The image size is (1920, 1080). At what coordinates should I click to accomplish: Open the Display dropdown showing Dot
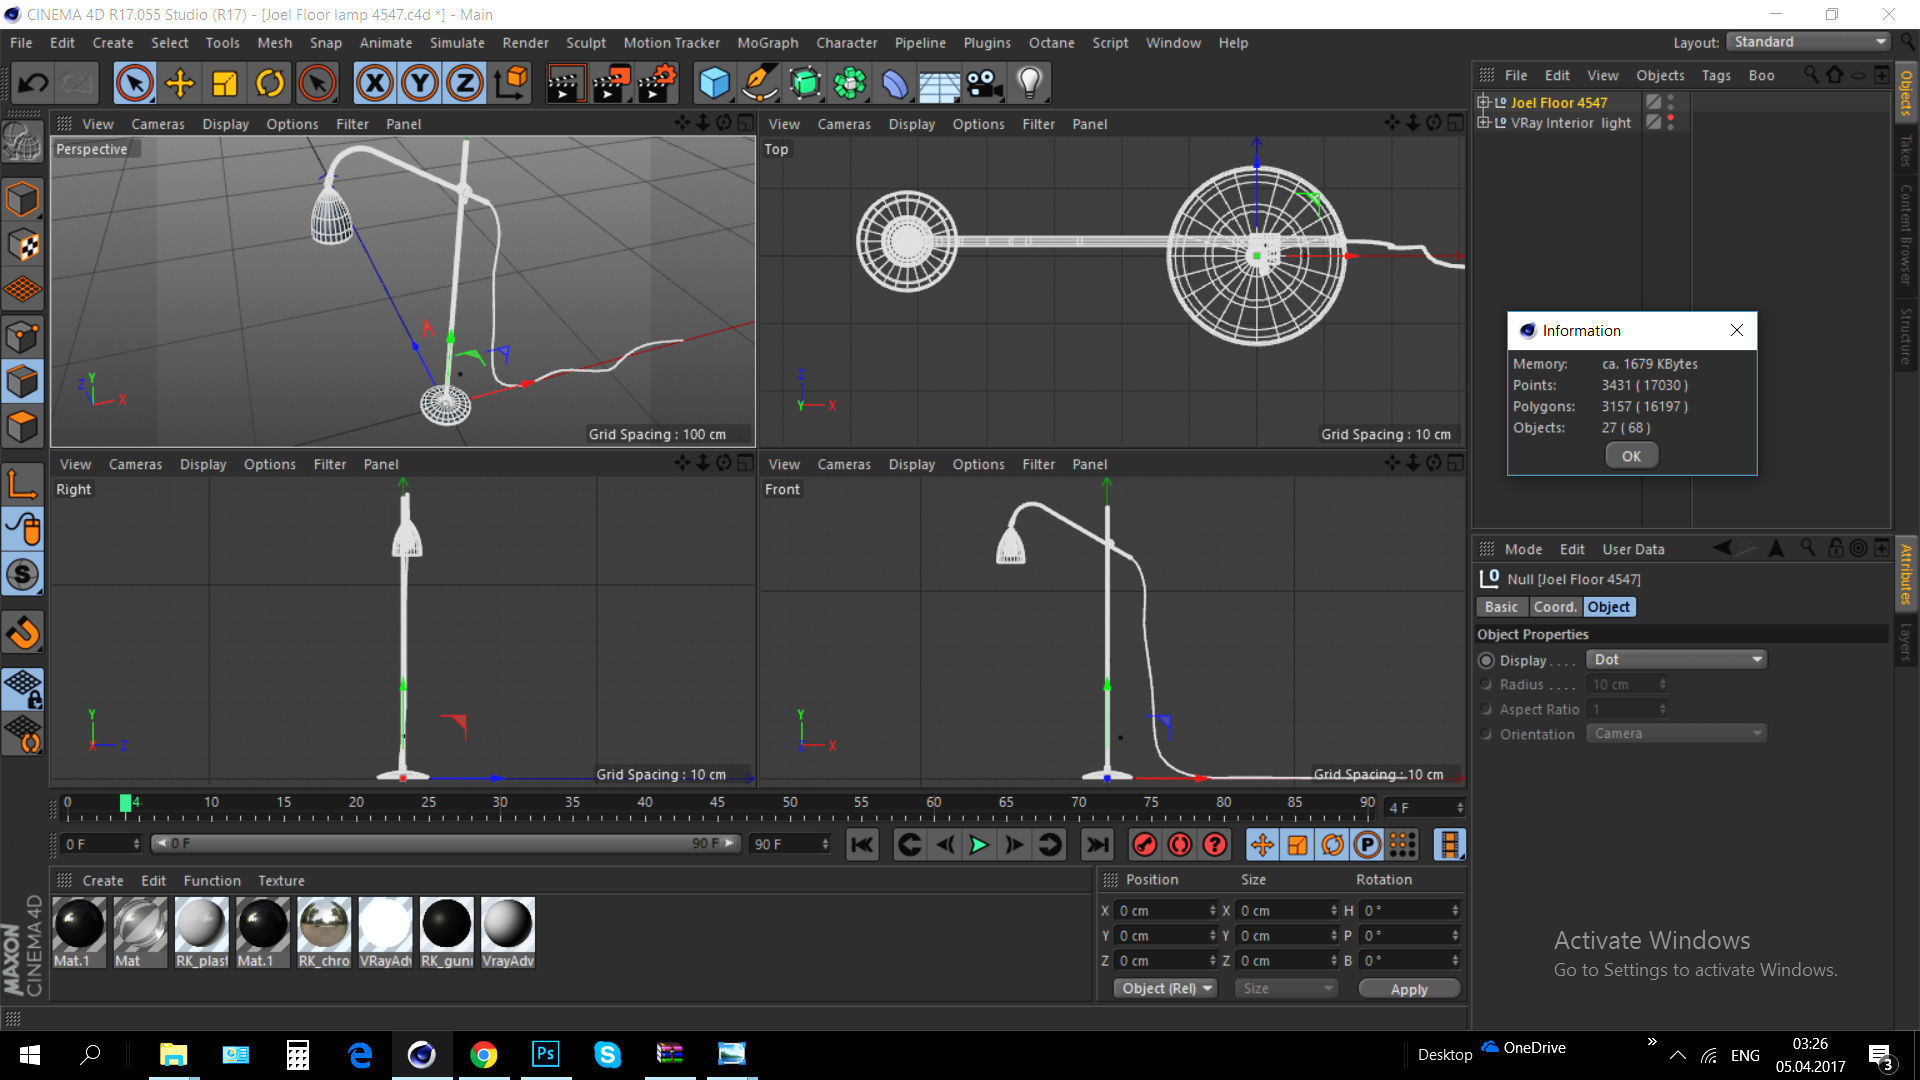click(x=1676, y=660)
